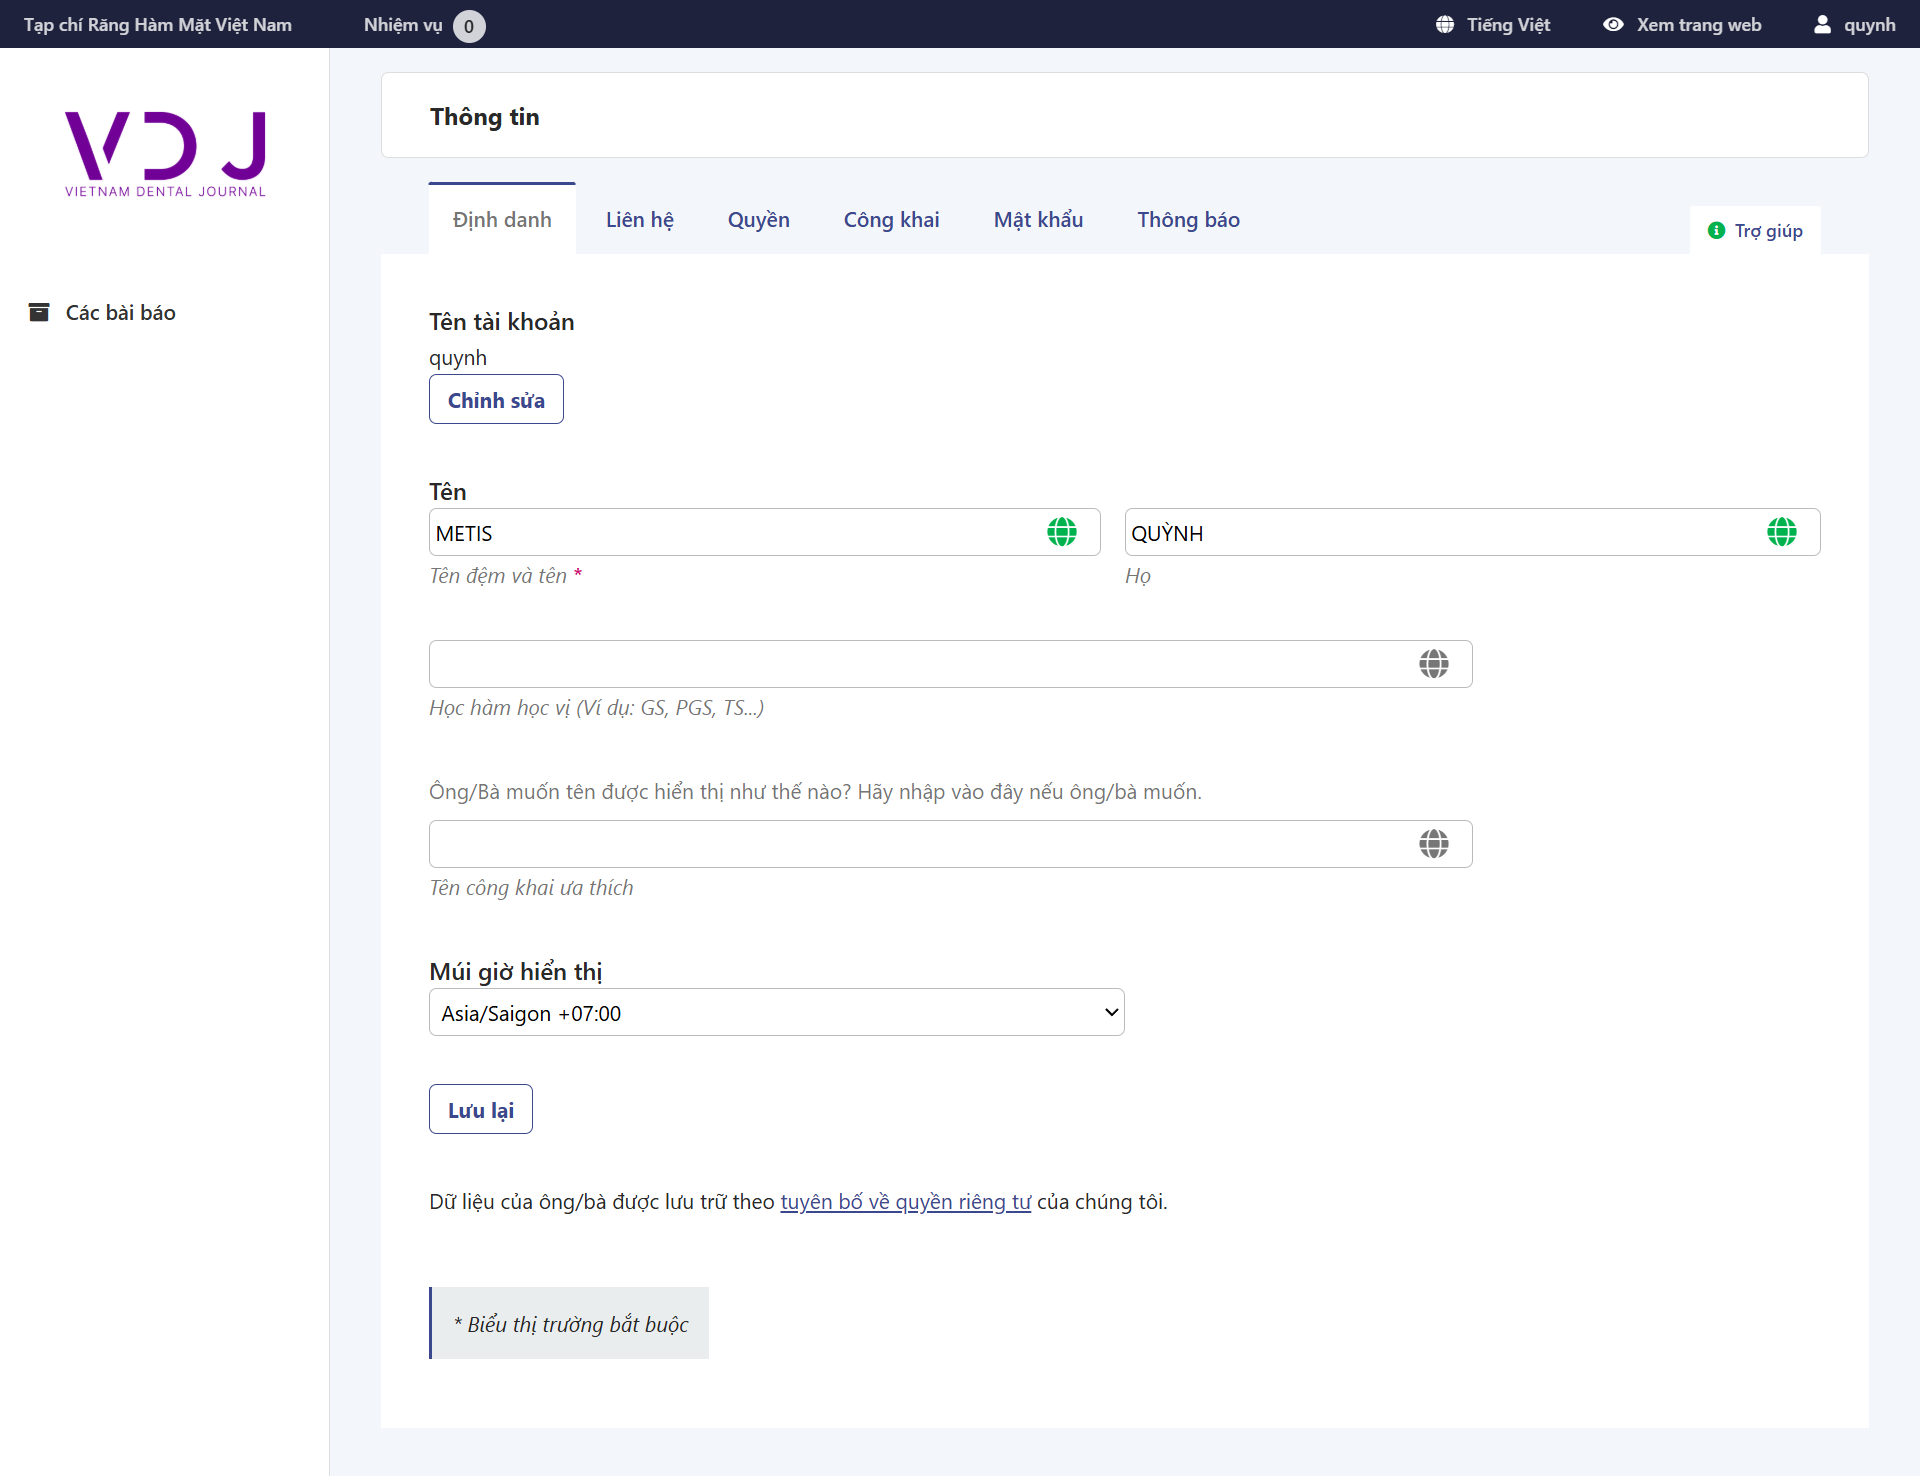Expand the Múi giờ hiển thị timezone dropdown
Screen dimensions: 1920x1476
[x=776, y=1013]
